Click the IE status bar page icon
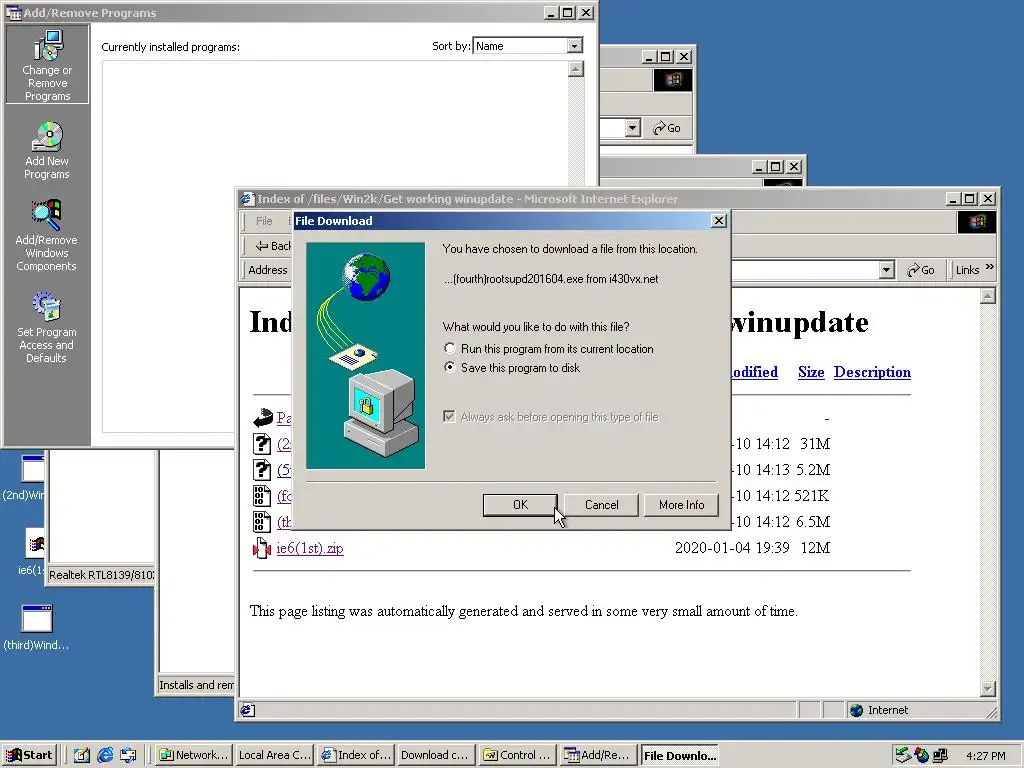The width and height of the screenshot is (1024, 768). click(x=248, y=710)
